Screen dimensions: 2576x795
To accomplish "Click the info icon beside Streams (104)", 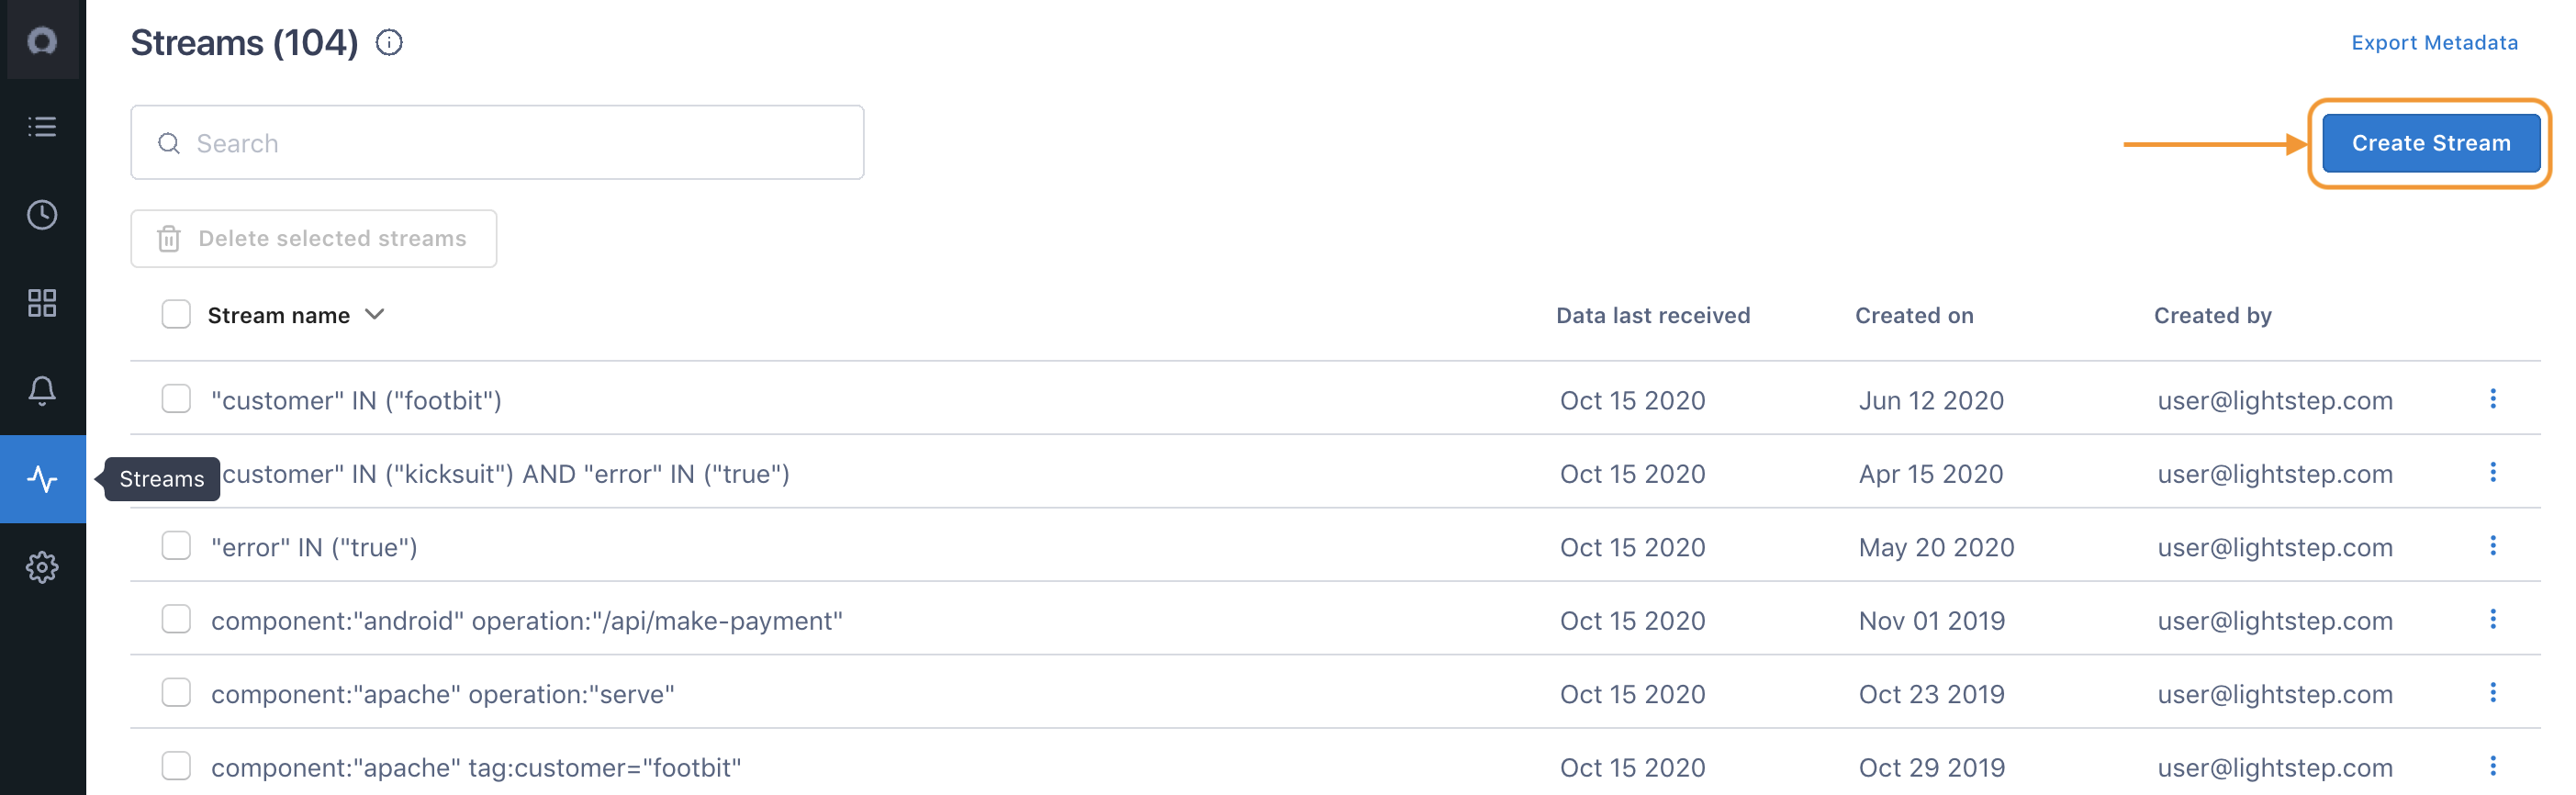I will 389,42.
